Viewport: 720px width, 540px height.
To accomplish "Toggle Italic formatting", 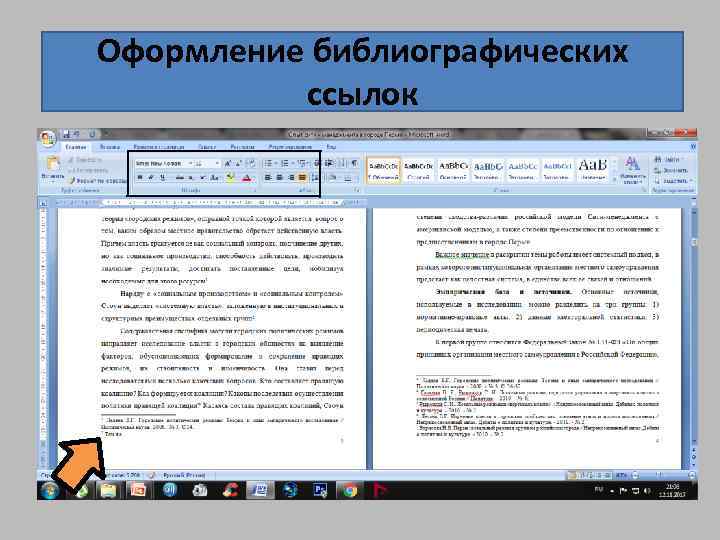I will (x=151, y=177).
